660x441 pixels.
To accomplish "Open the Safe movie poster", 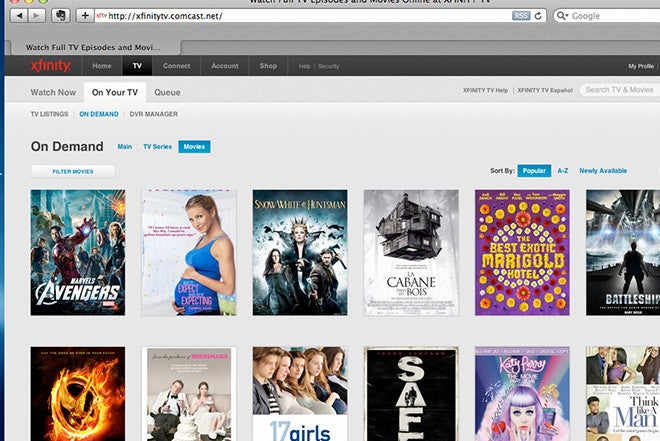I will point(411,394).
